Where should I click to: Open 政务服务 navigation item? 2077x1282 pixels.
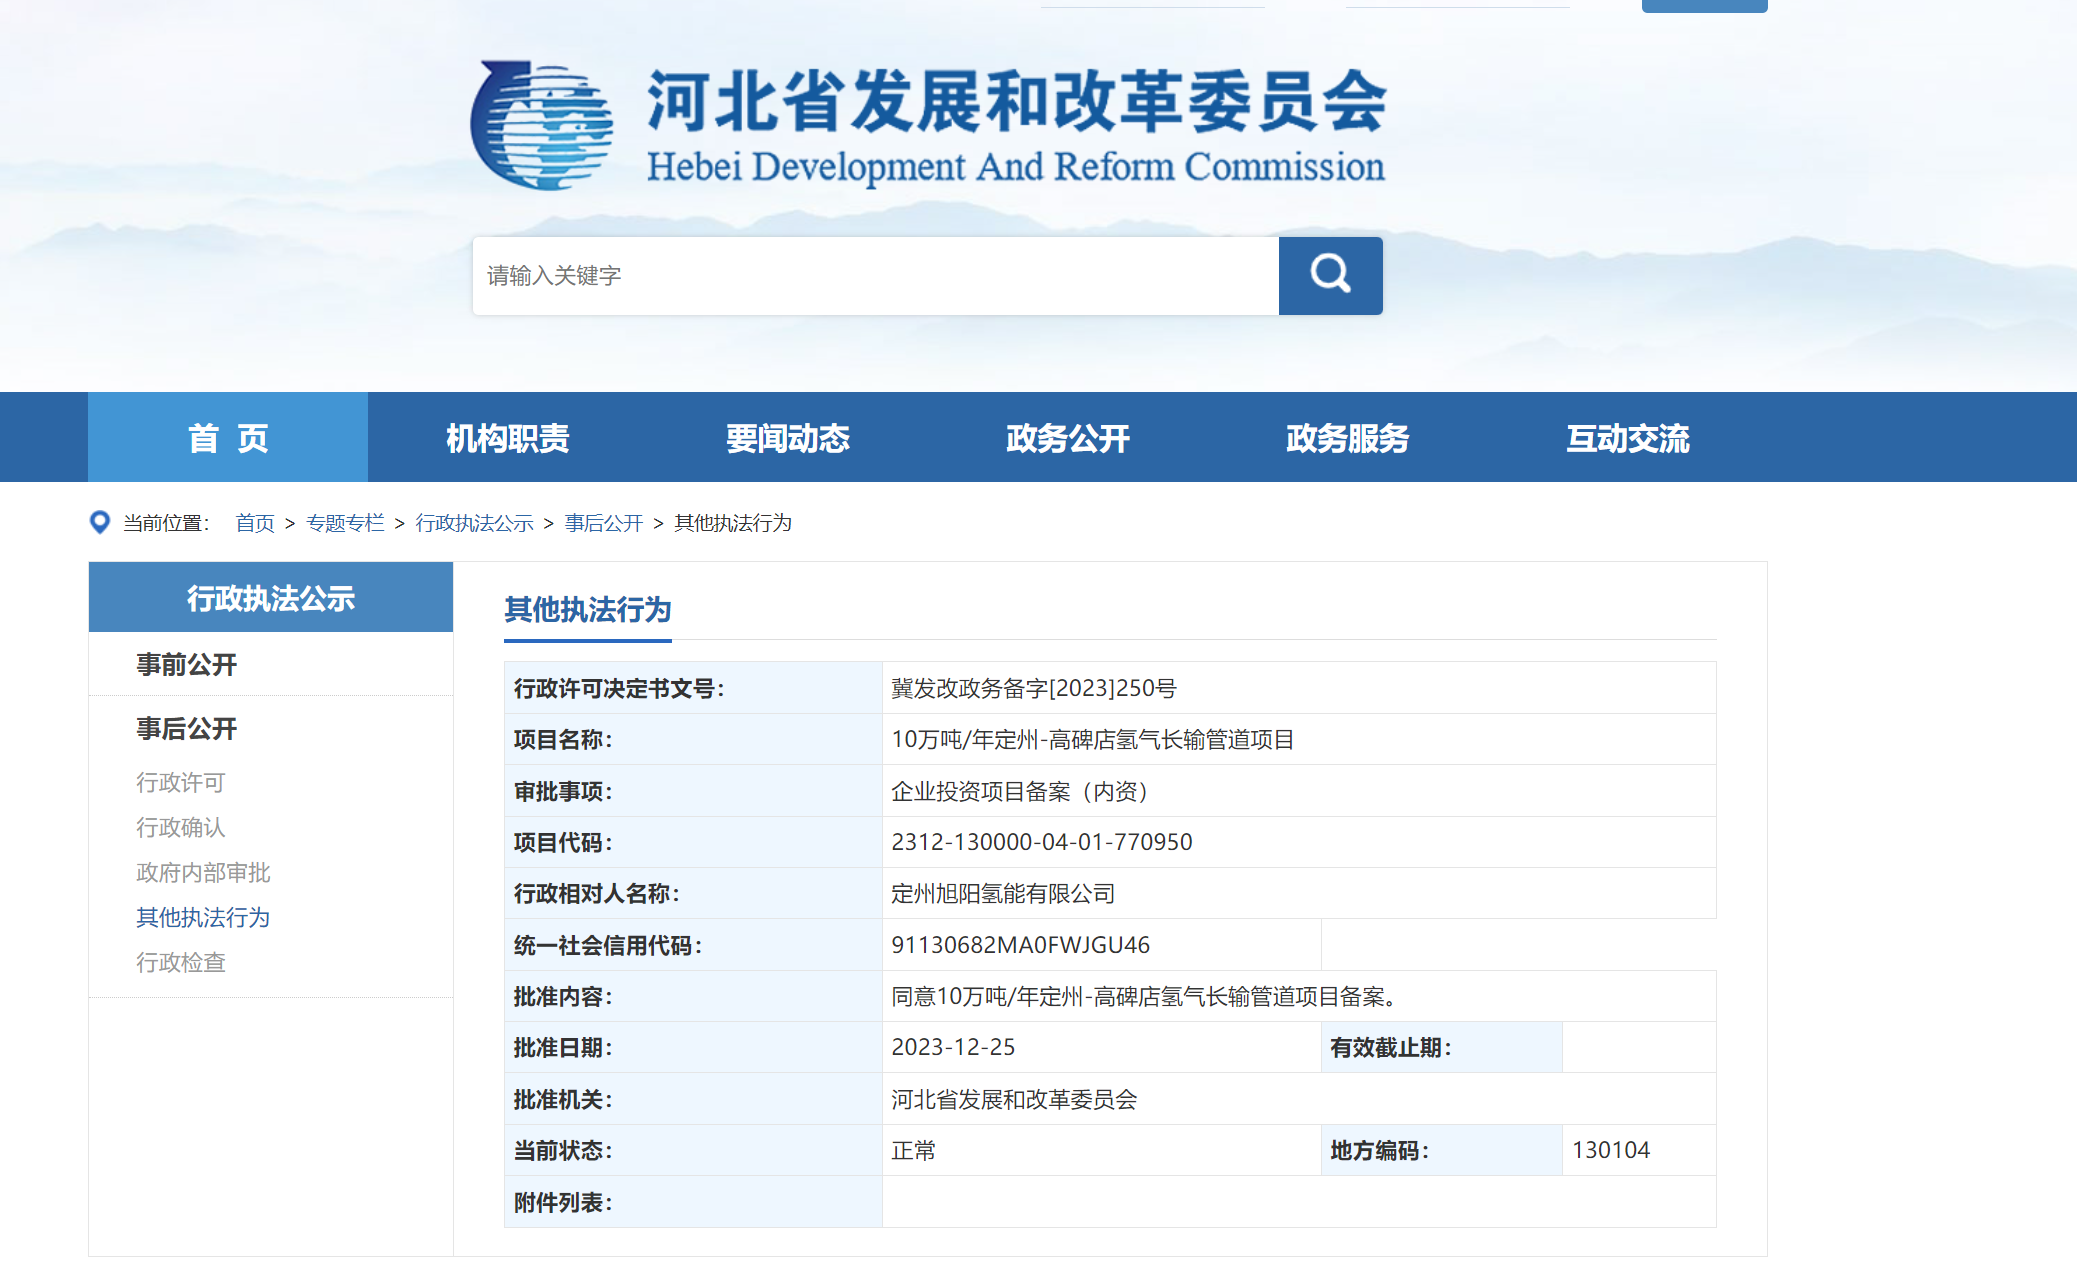point(1347,438)
